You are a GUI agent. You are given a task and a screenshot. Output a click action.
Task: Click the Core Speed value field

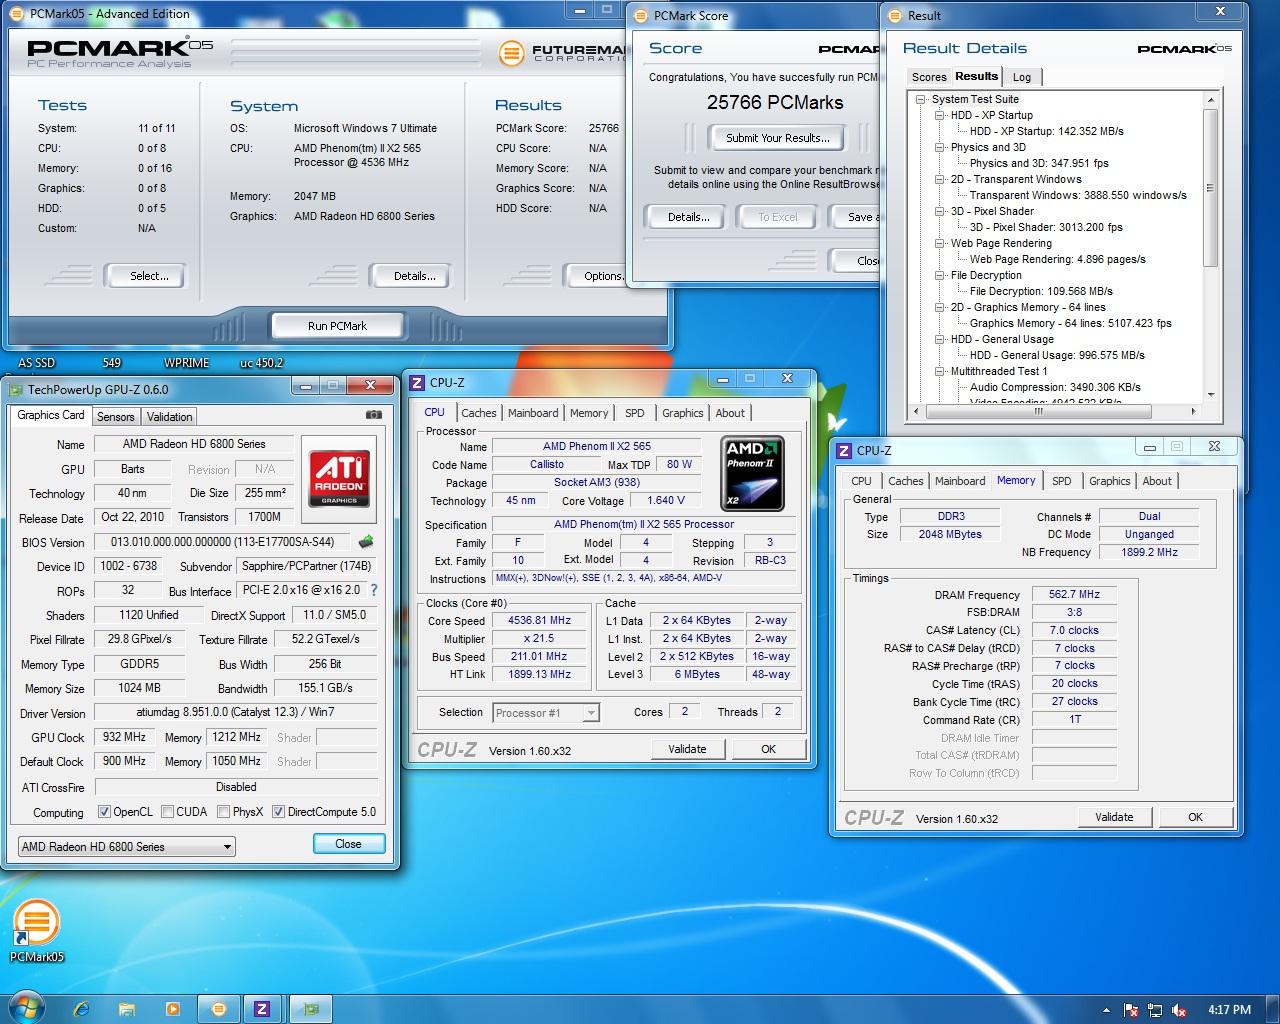point(539,620)
